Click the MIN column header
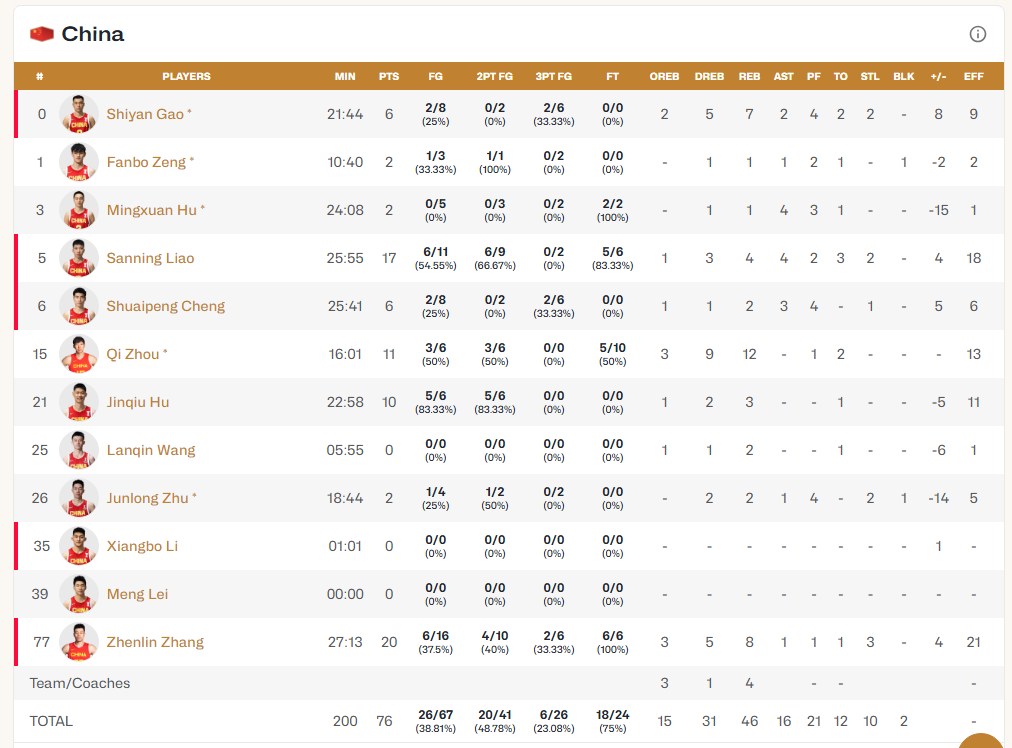Viewport: 1012px width, 748px height. 345,76
